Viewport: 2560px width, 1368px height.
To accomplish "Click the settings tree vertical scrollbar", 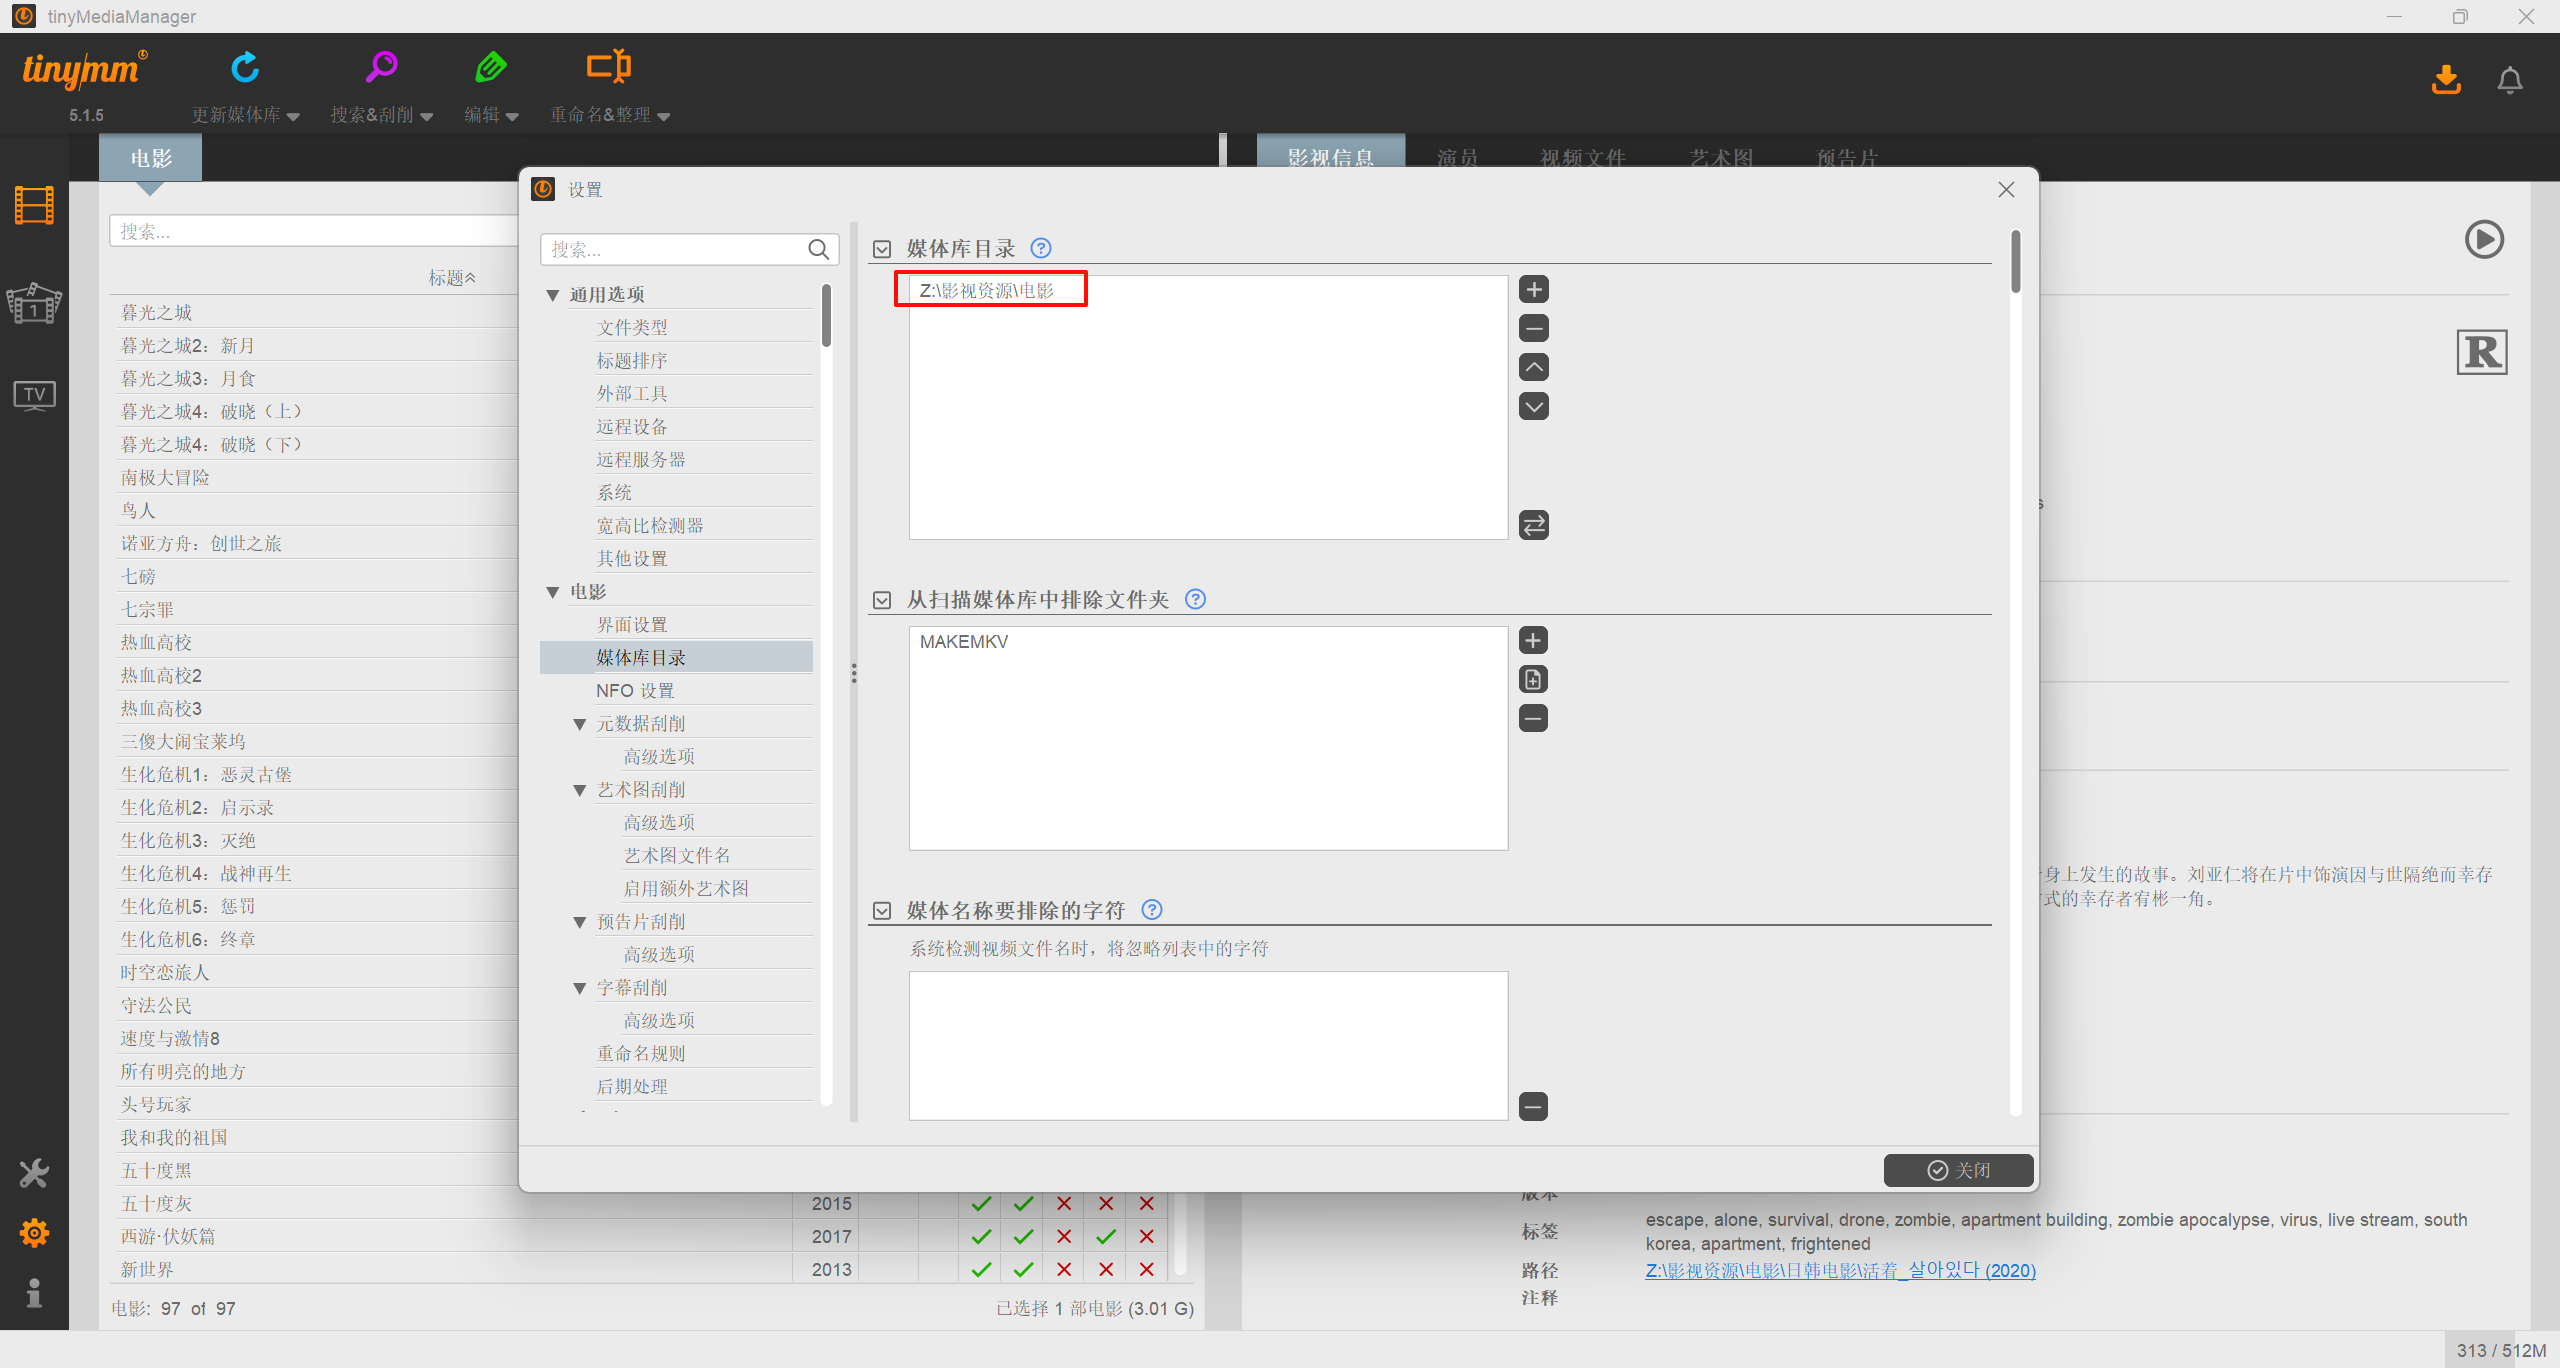I will click(826, 316).
